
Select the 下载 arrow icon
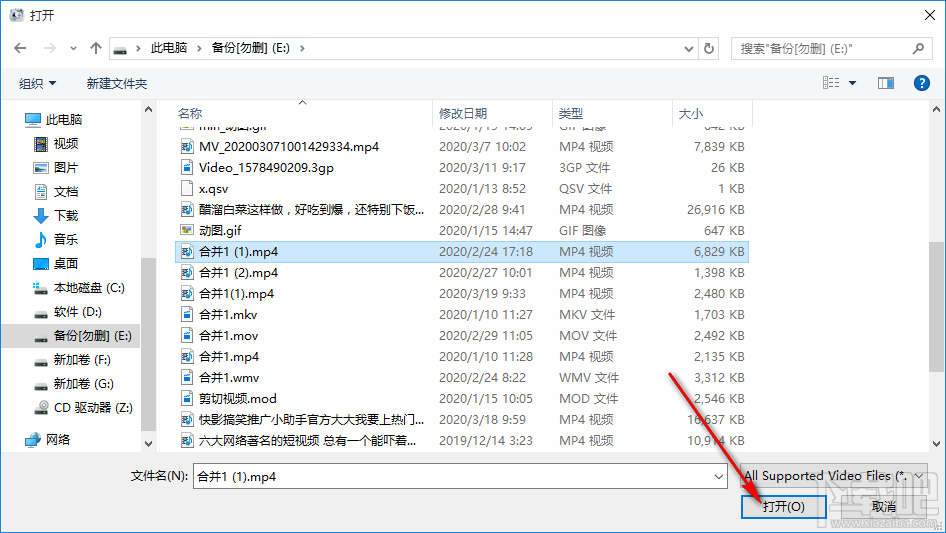[41, 215]
